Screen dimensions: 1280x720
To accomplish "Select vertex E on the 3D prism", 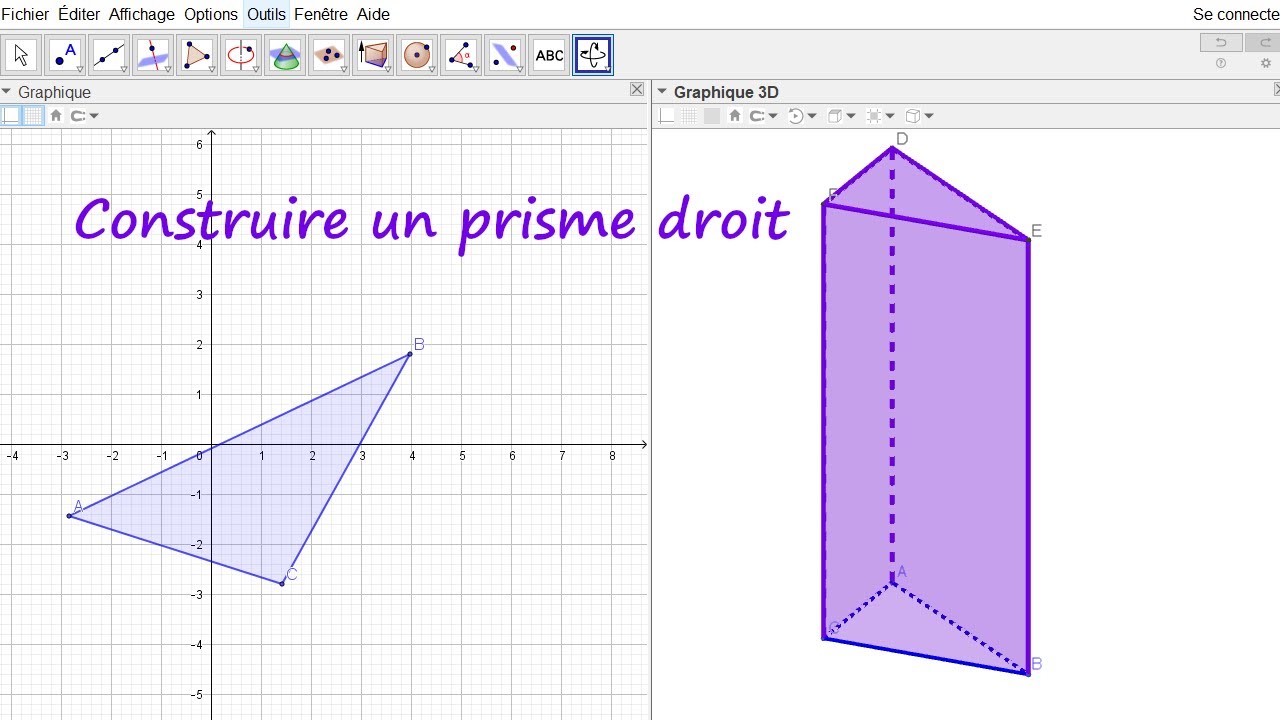I will [x=1028, y=240].
